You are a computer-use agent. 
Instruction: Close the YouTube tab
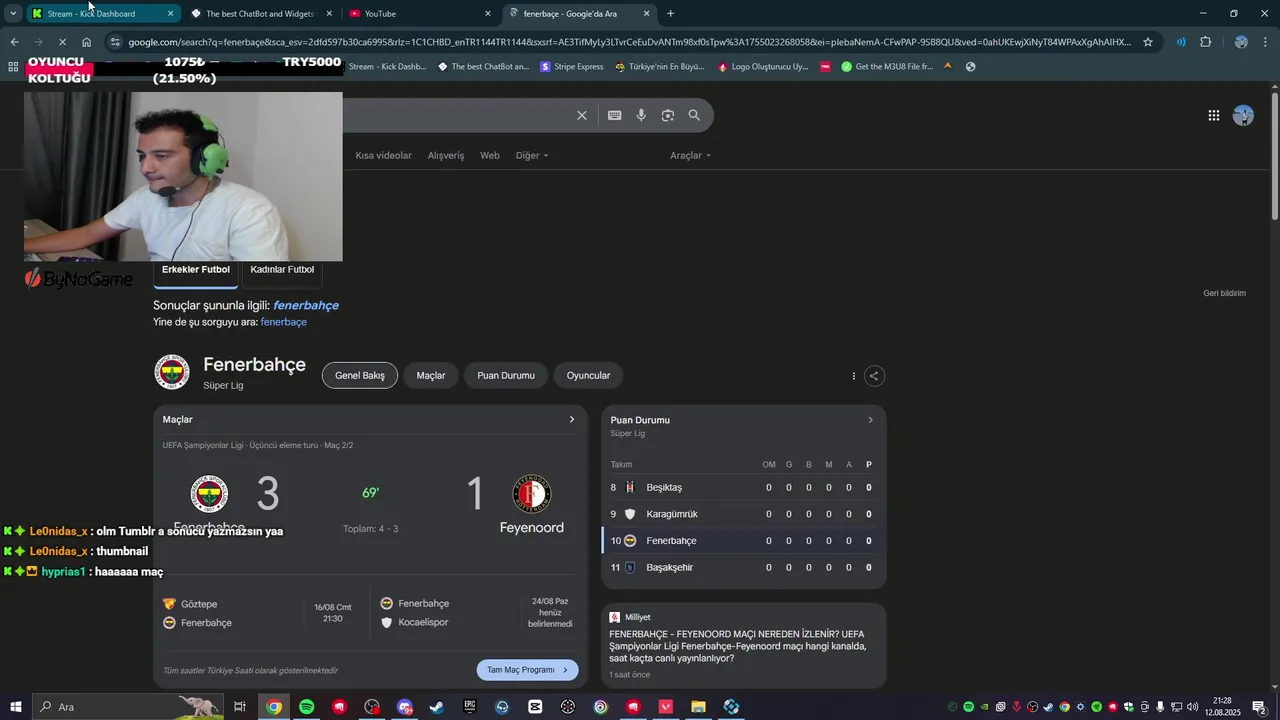[x=488, y=14]
